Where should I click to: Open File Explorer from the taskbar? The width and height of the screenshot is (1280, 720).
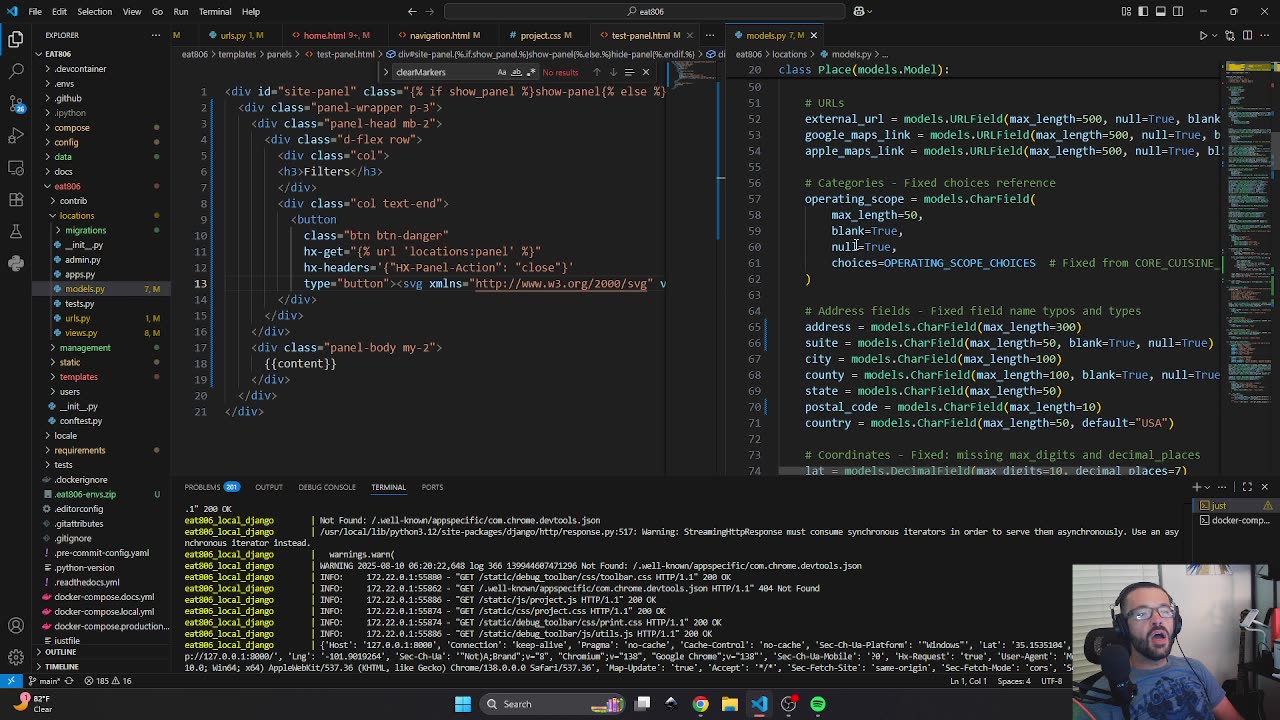point(729,704)
